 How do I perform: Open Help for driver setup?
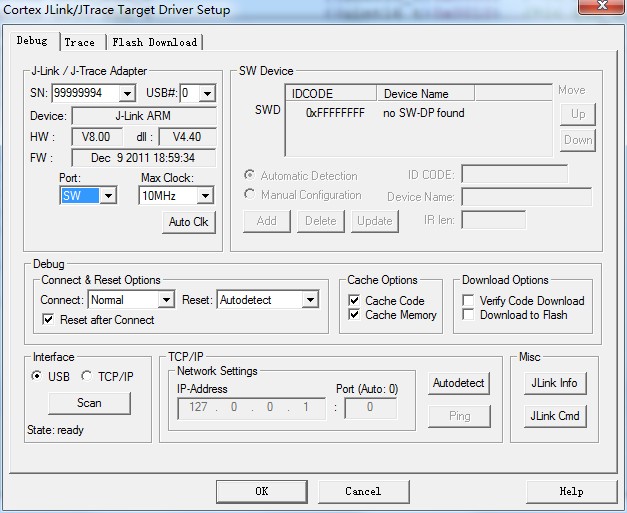point(572,491)
